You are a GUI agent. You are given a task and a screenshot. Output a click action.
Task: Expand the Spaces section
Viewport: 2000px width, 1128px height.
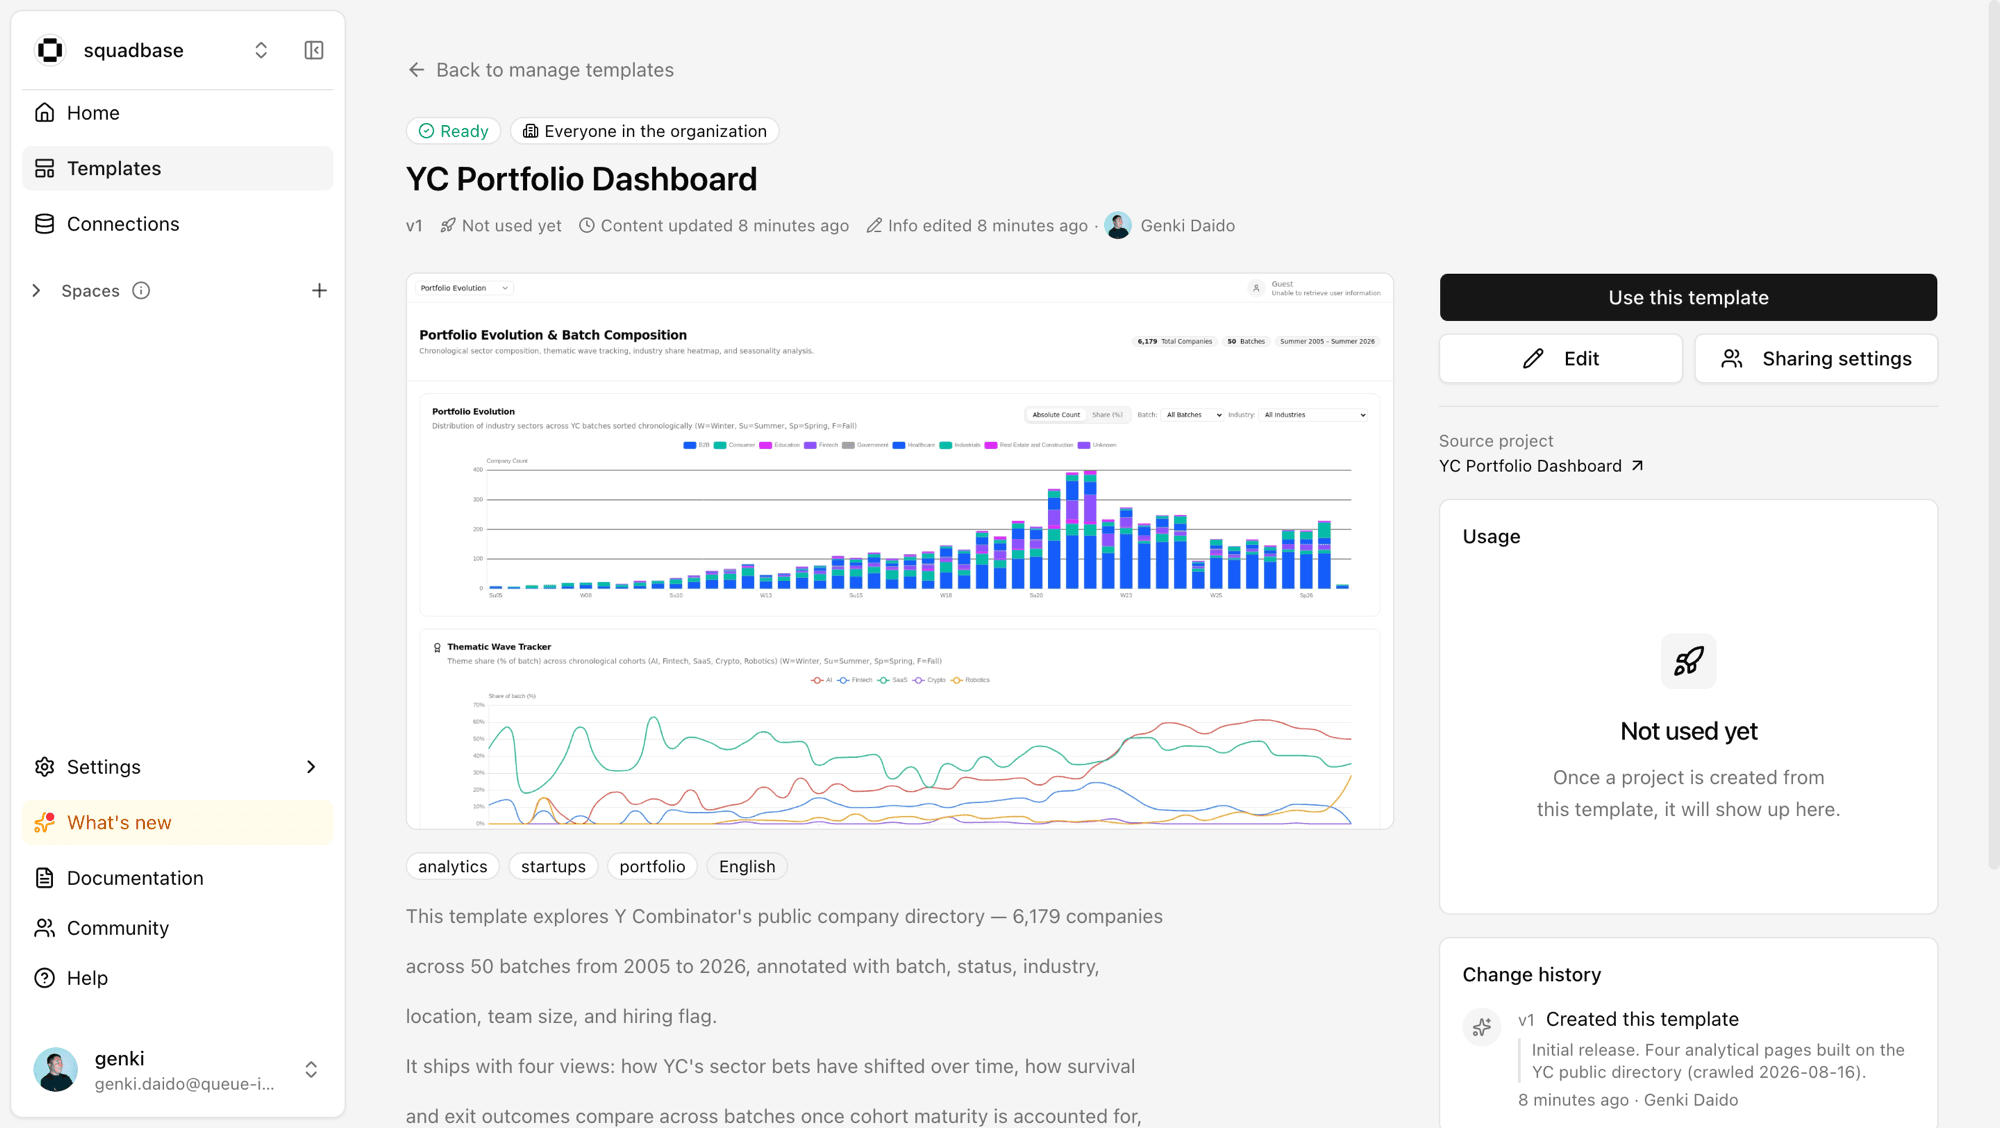[37, 291]
